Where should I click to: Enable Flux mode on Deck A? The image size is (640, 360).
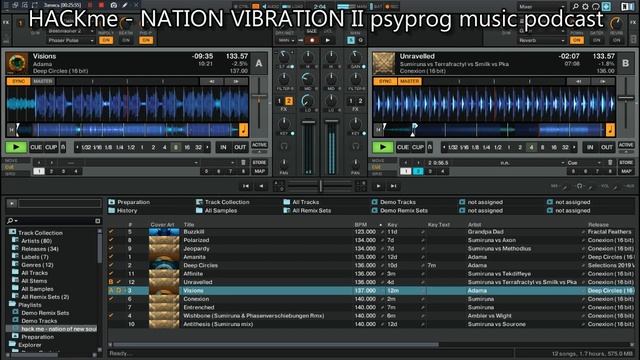pyautogui.click(x=63, y=147)
